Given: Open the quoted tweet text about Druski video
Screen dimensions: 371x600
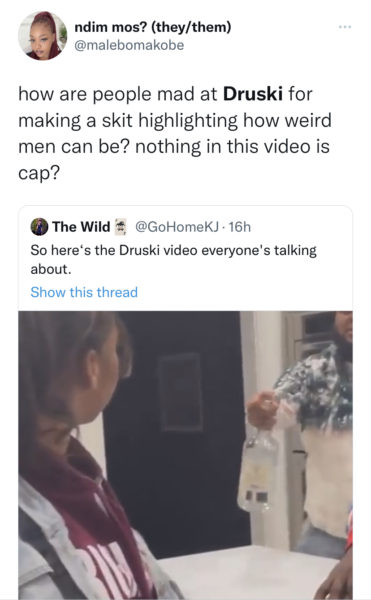Looking at the screenshot, I should [x=173, y=259].
